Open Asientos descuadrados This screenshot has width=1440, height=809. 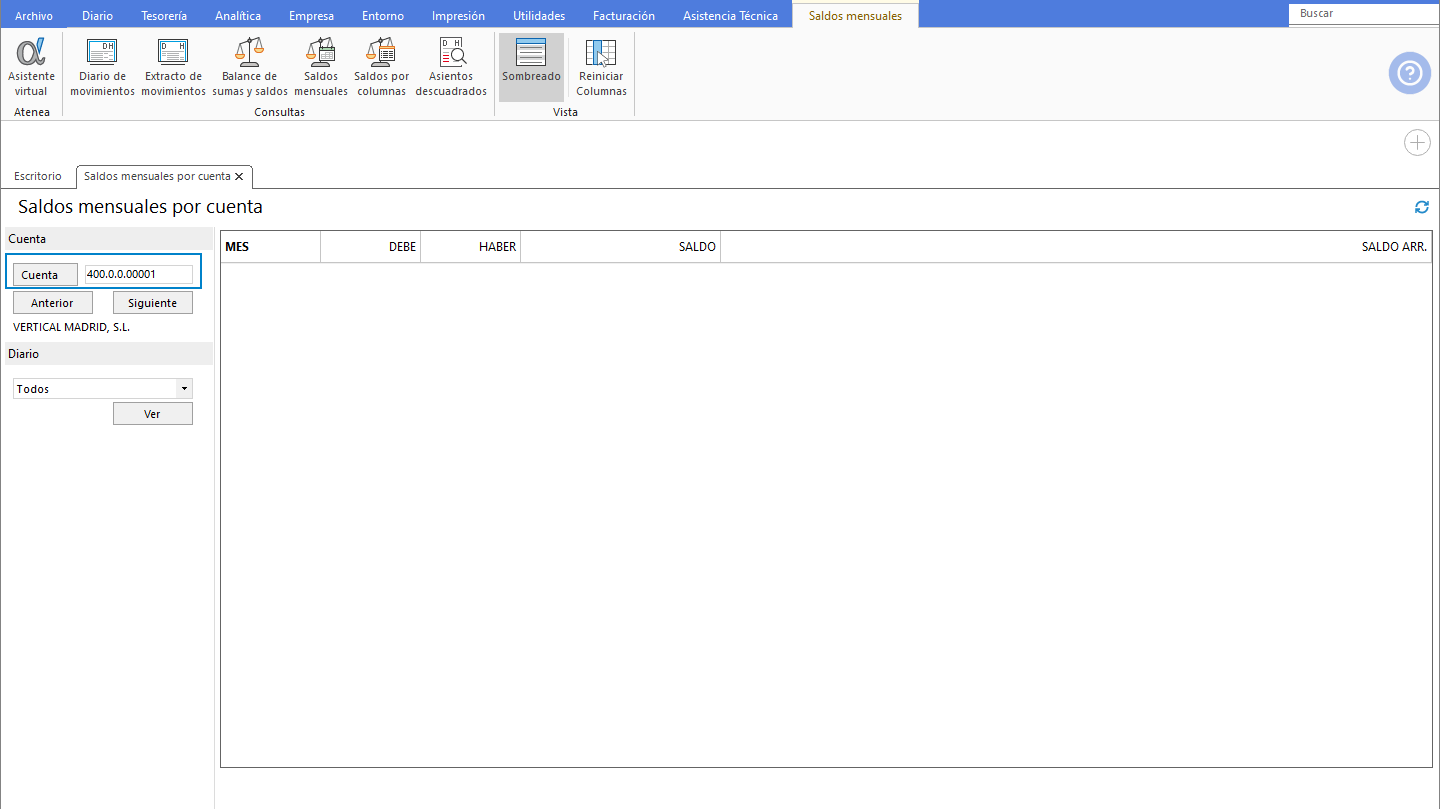pos(451,67)
